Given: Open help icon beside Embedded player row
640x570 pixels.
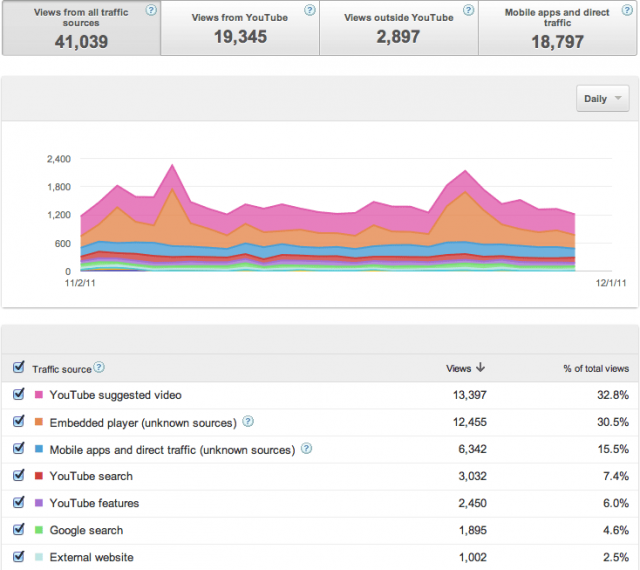Looking at the screenshot, I should (248, 421).
